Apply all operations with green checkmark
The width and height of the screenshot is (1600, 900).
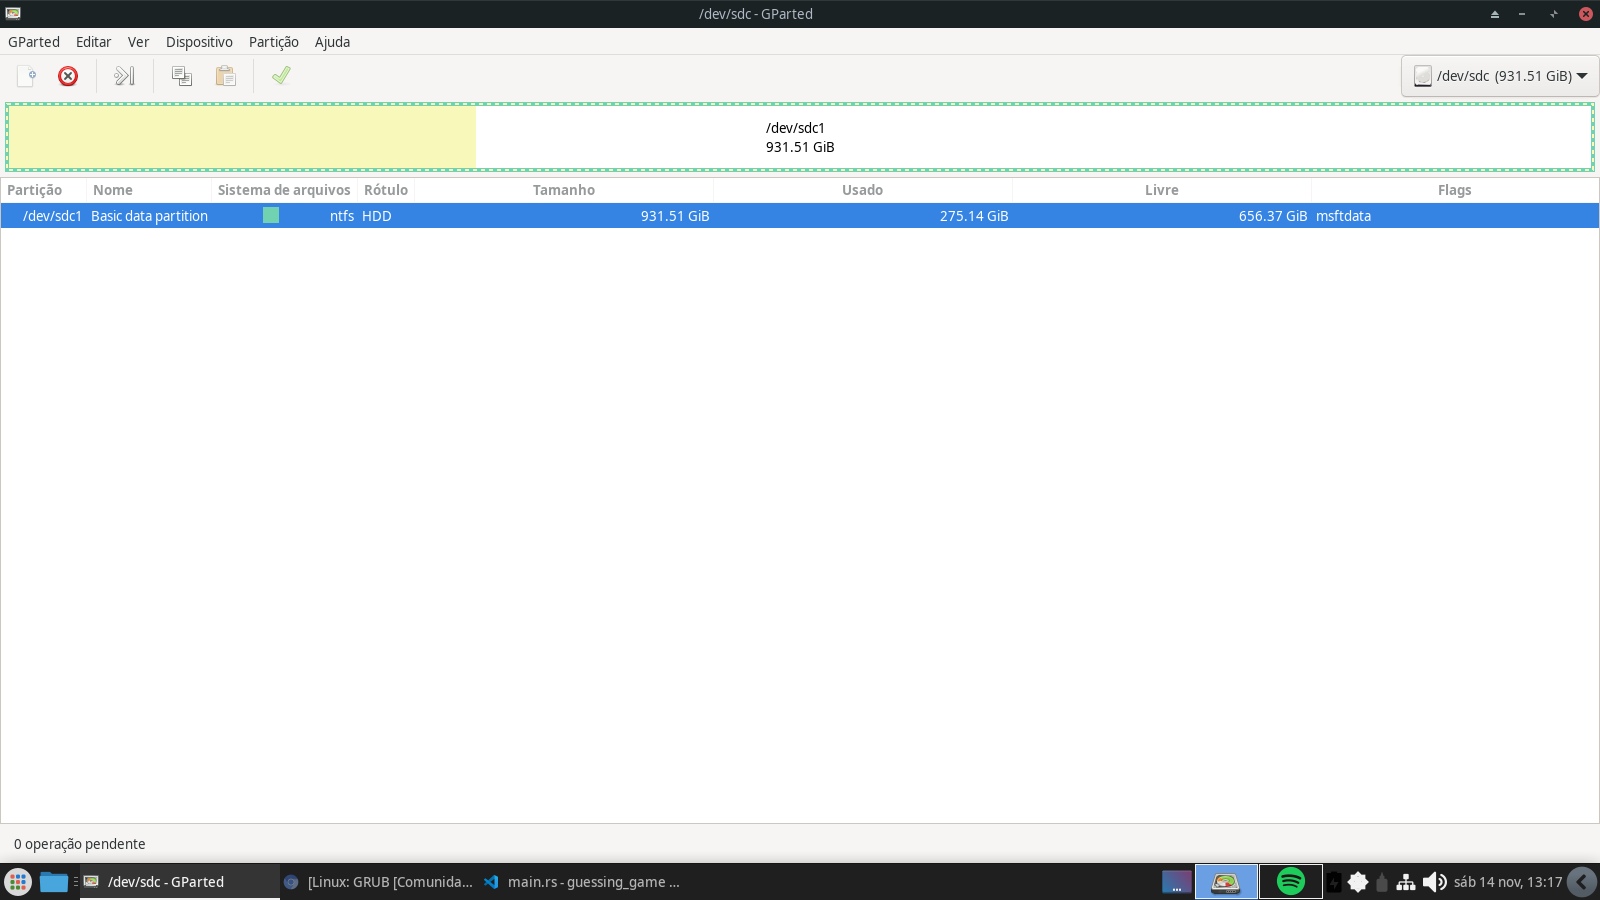pyautogui.click(x=281, y=76)
